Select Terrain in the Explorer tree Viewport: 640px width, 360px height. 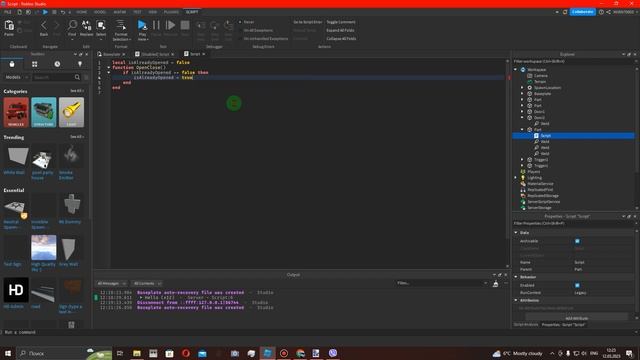[x=540, y=82]
